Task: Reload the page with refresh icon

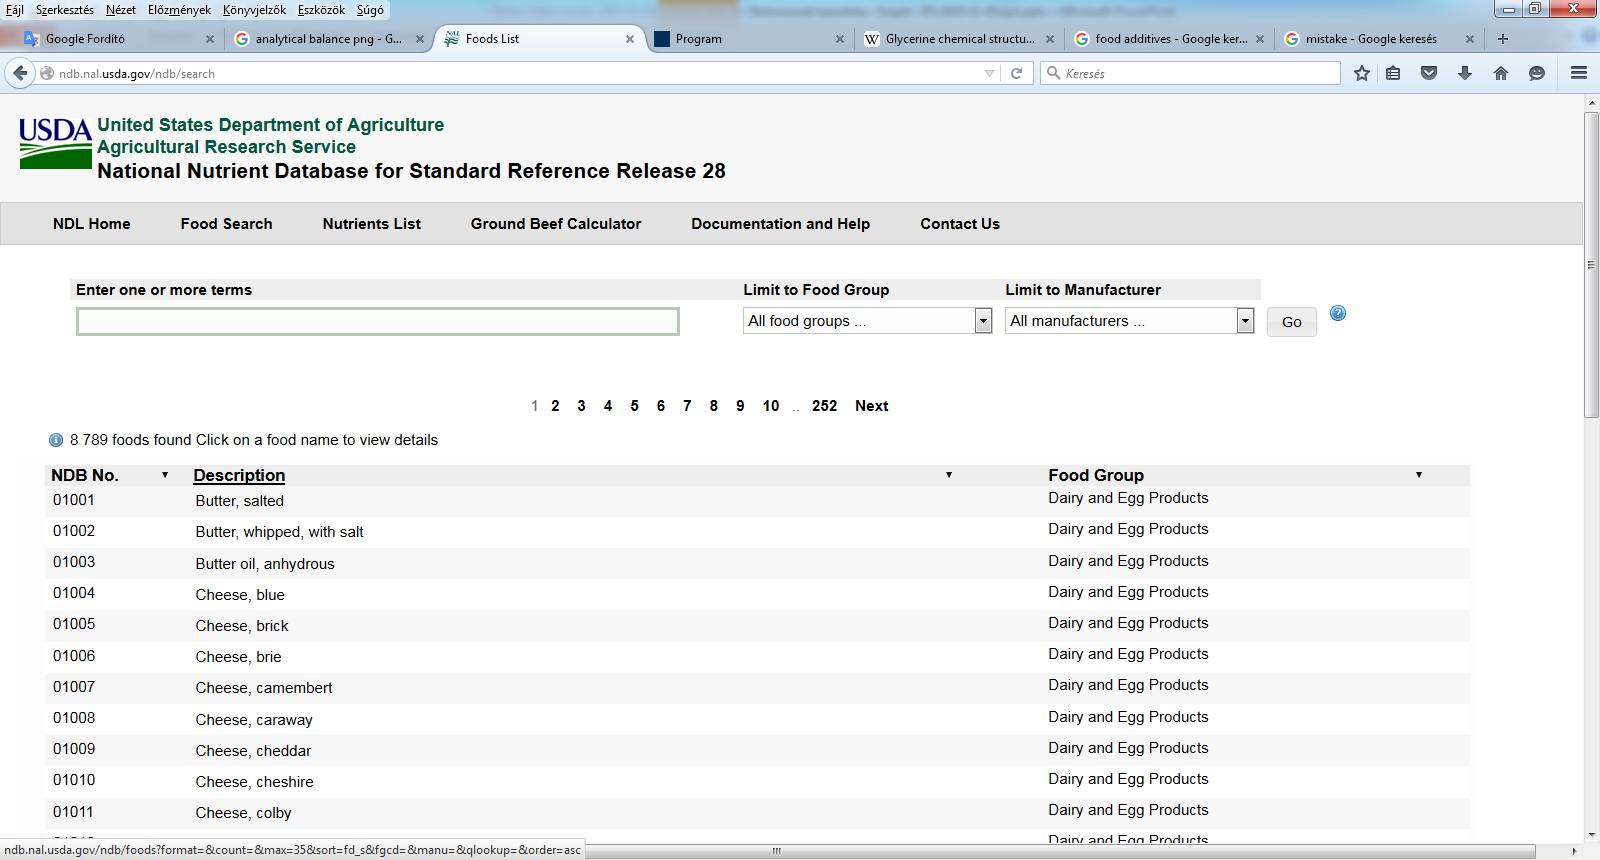Action: click(1016, 73)
